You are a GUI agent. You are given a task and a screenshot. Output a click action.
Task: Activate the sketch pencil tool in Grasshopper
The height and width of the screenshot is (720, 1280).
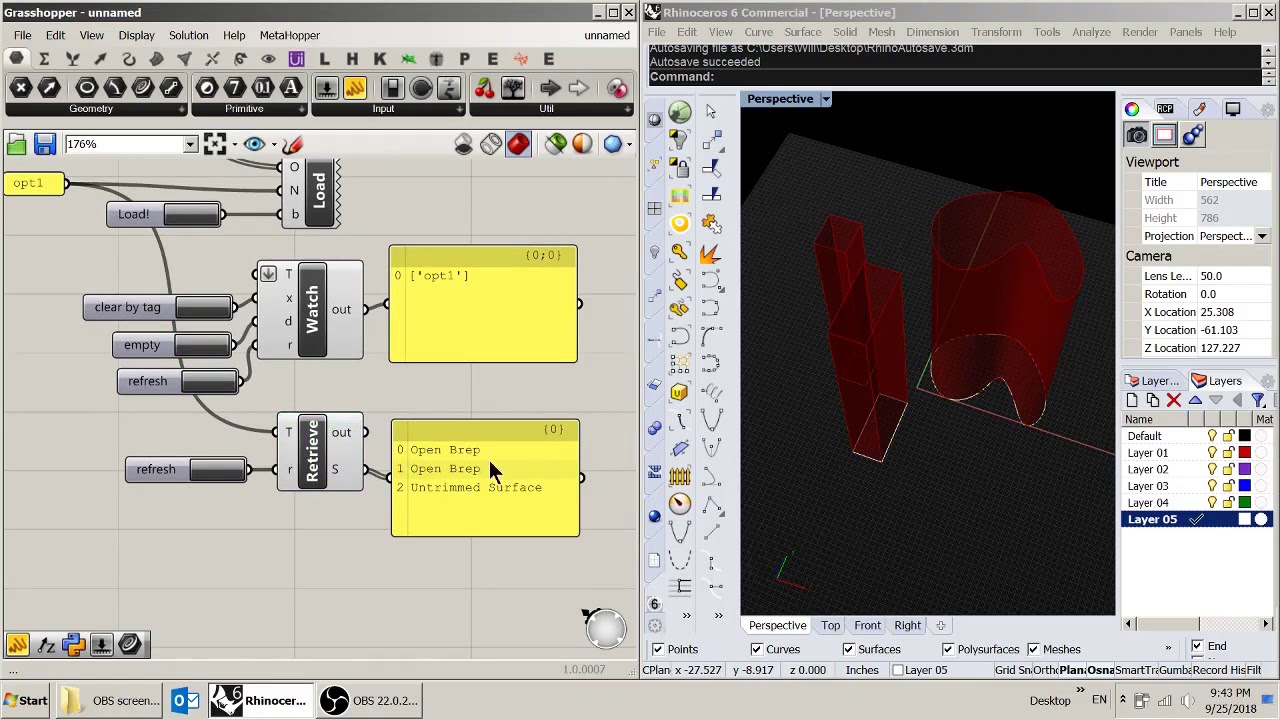pyautogui.click(x=292, y=144)
